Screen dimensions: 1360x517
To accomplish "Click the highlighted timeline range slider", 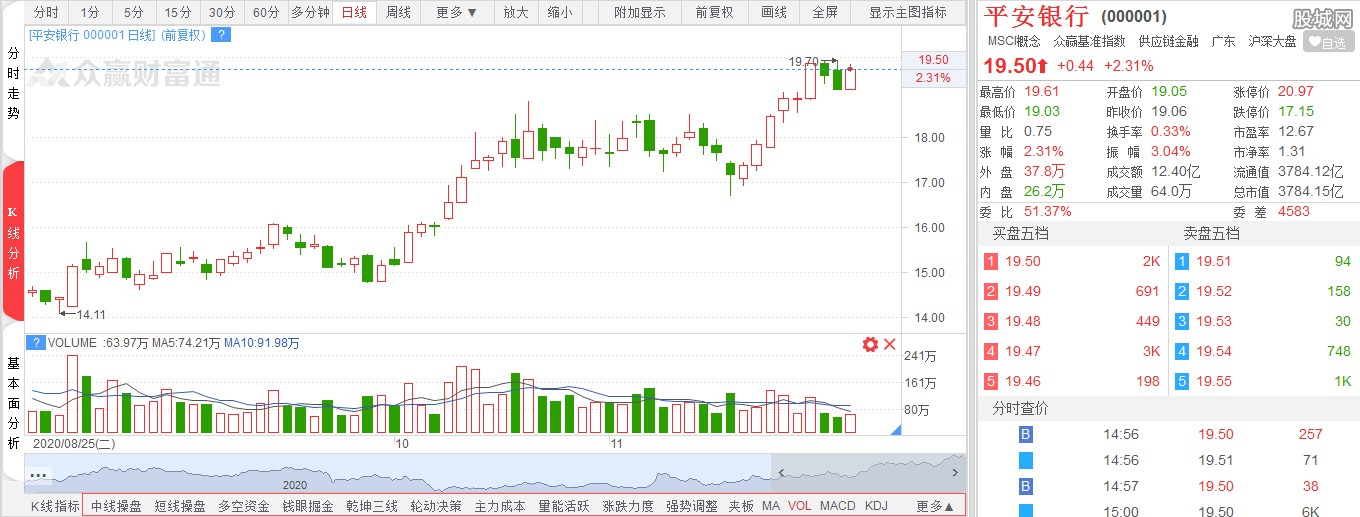I will pos(867,473).
